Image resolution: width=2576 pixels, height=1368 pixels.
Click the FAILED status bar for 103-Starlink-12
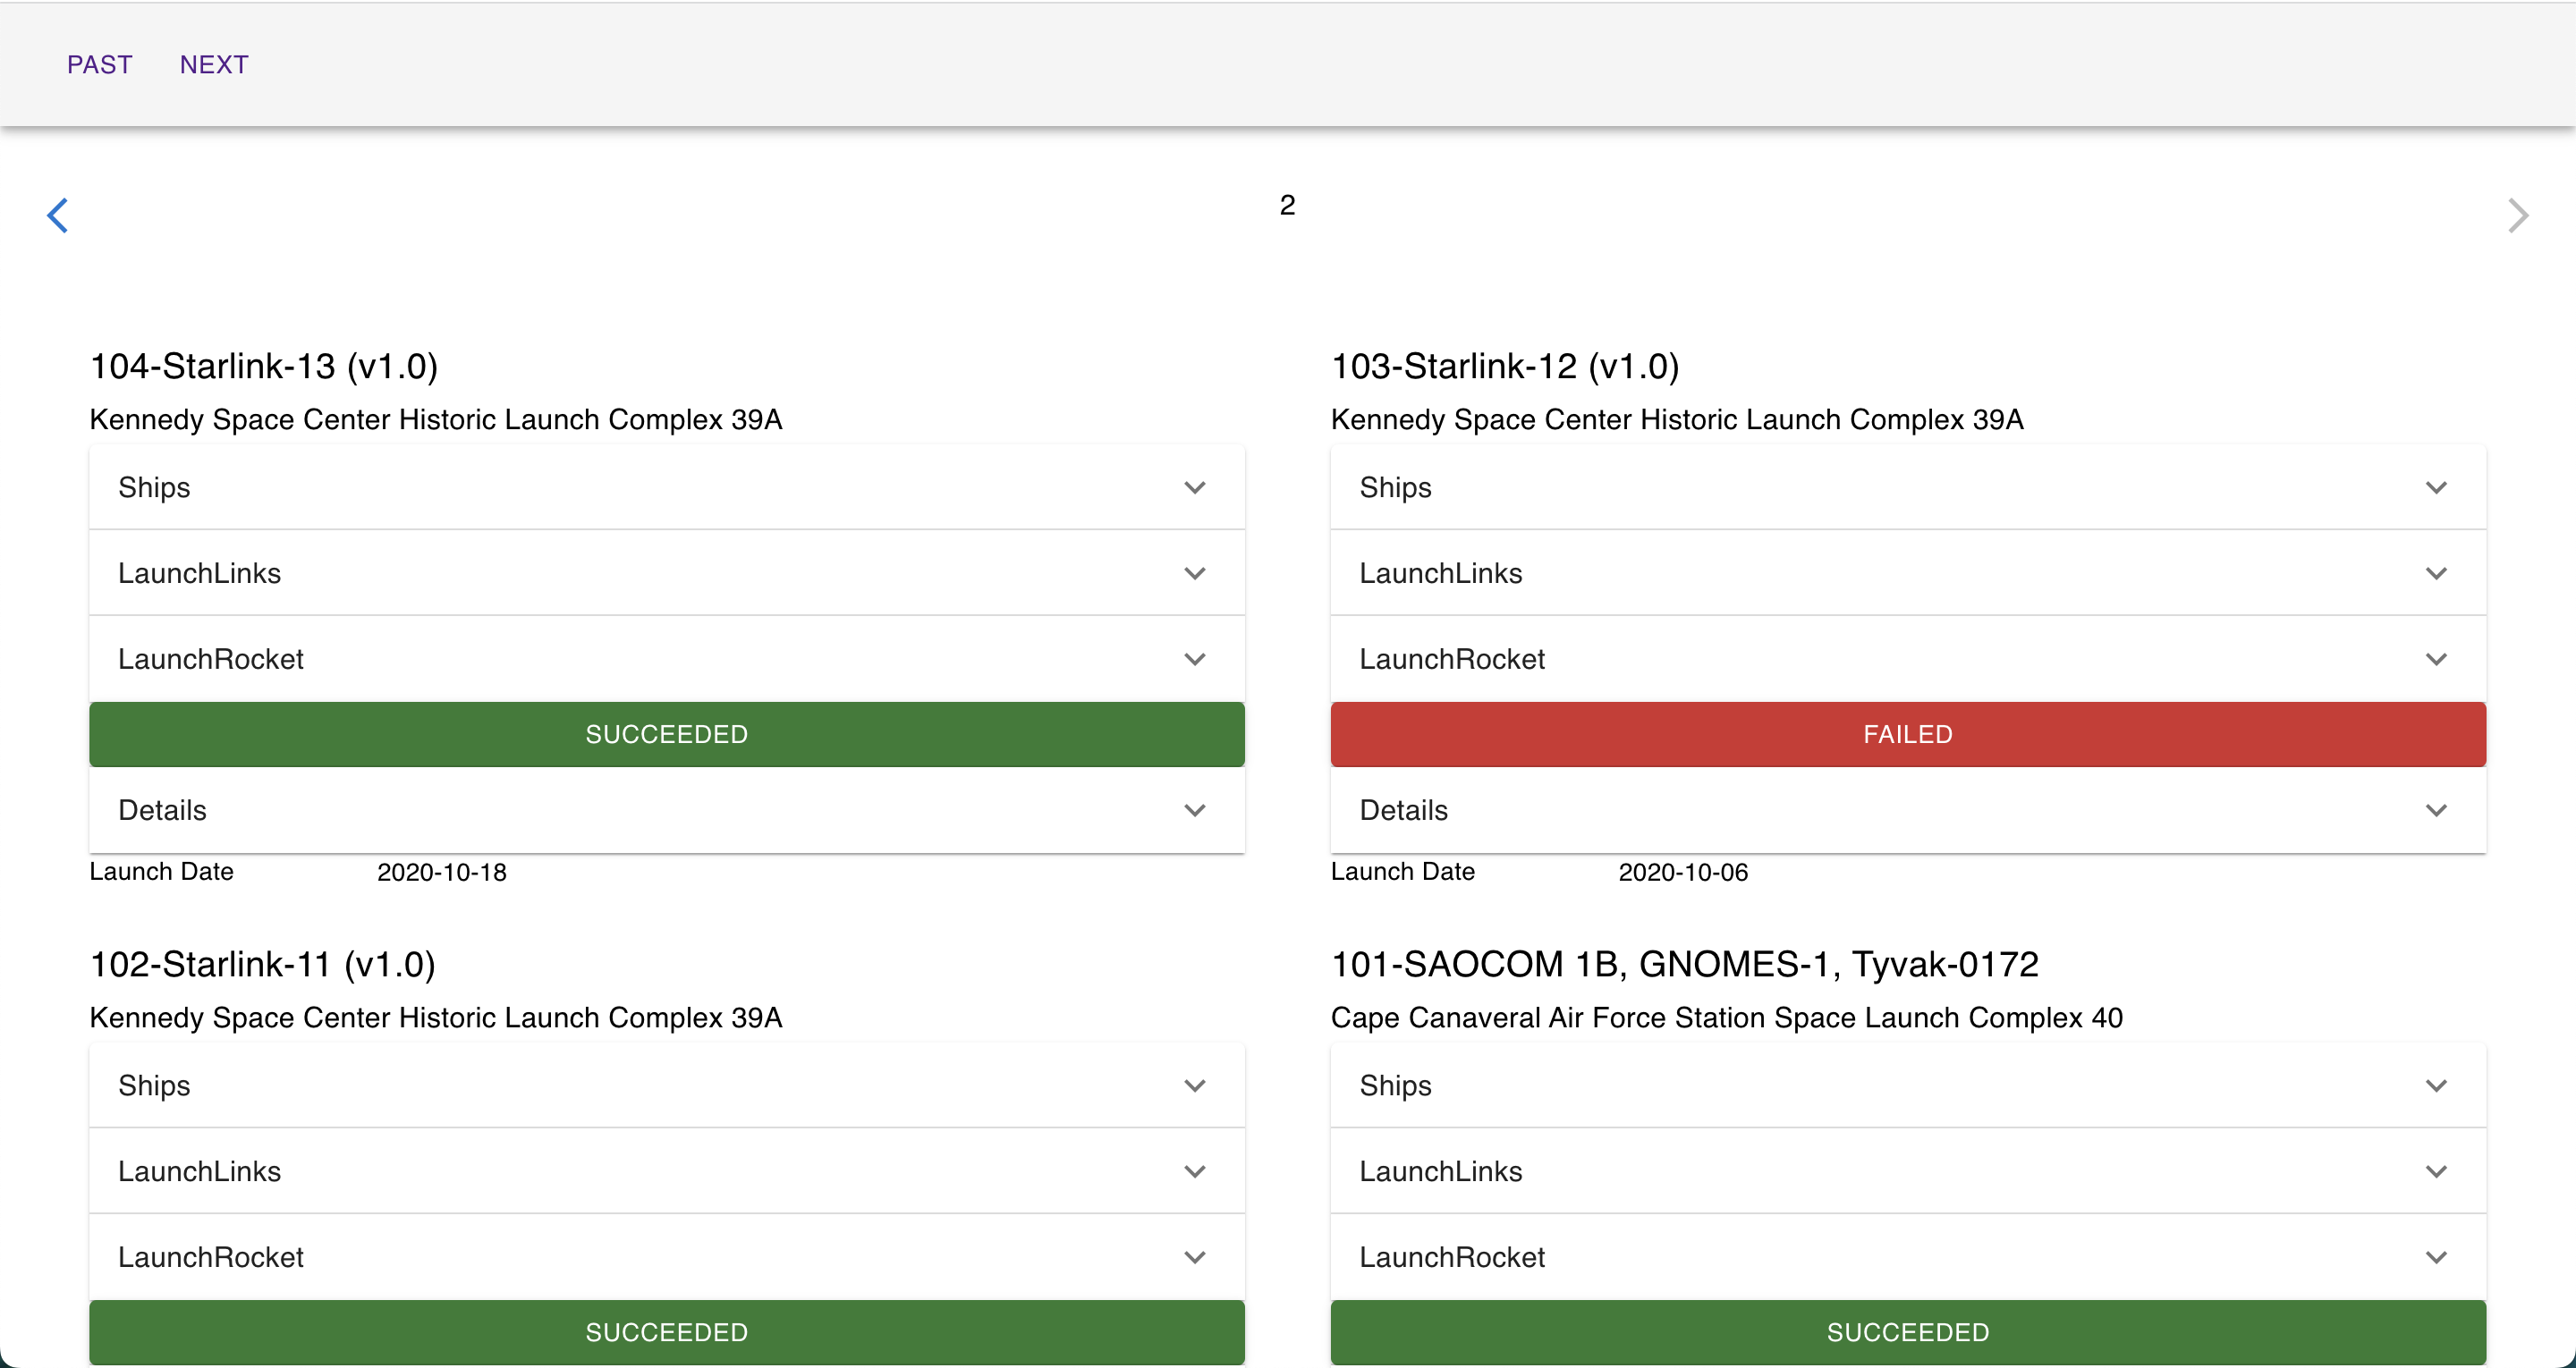[x=1906, y=734]
